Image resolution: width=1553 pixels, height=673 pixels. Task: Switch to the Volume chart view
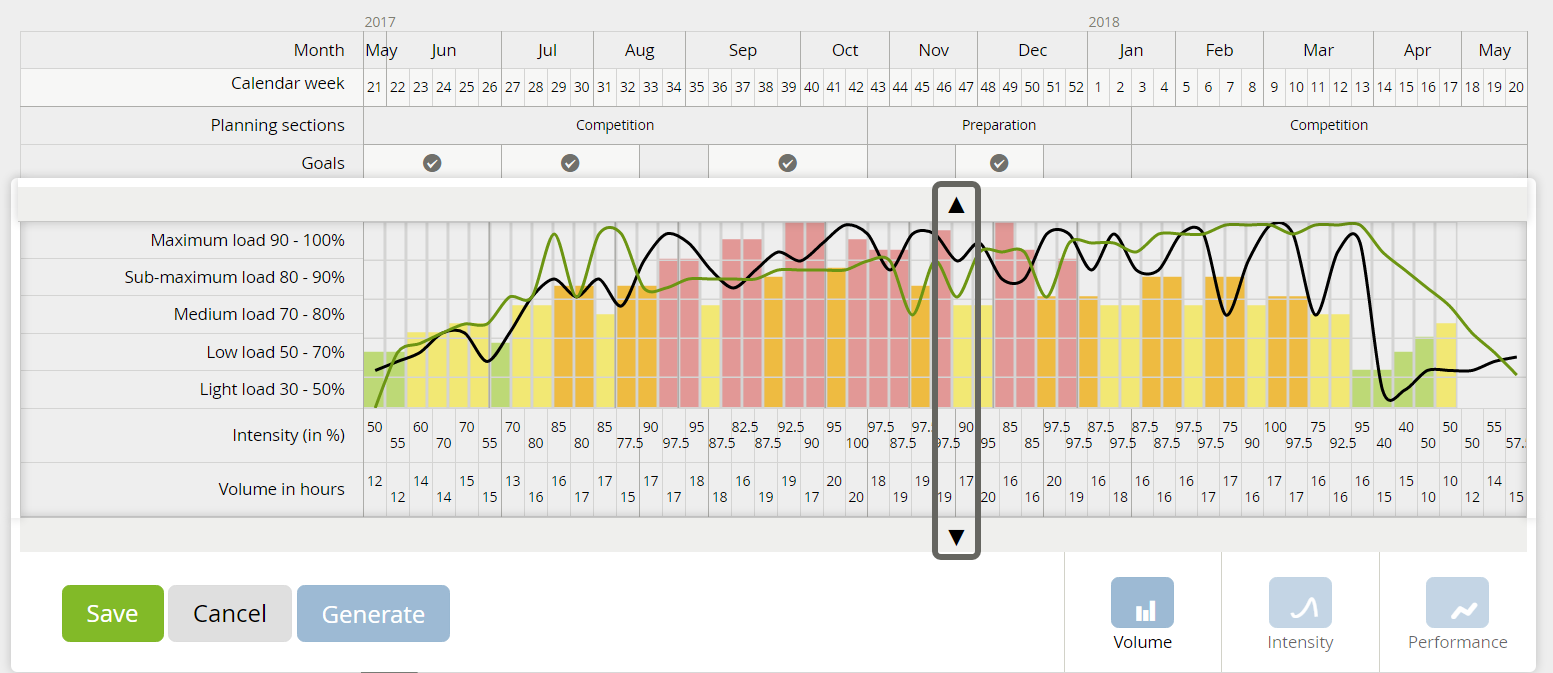(1142, 603)
